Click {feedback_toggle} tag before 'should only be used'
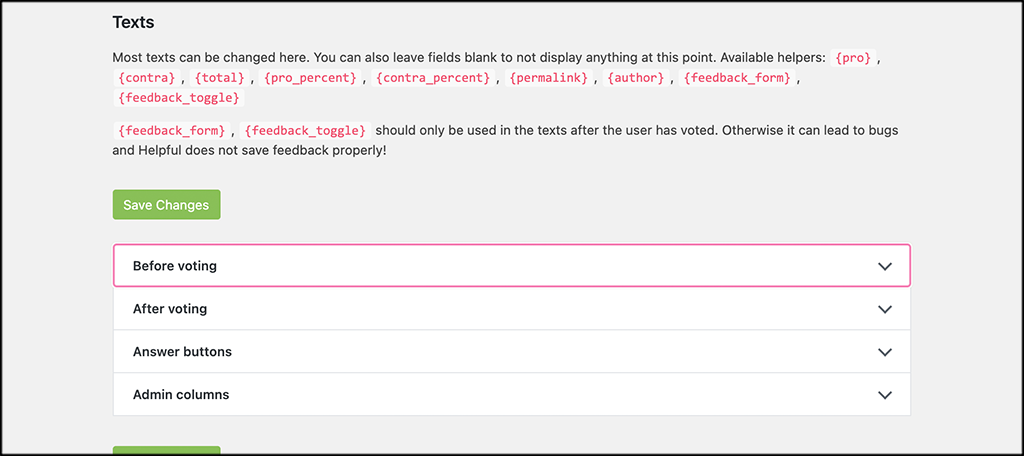 [306, 130]
